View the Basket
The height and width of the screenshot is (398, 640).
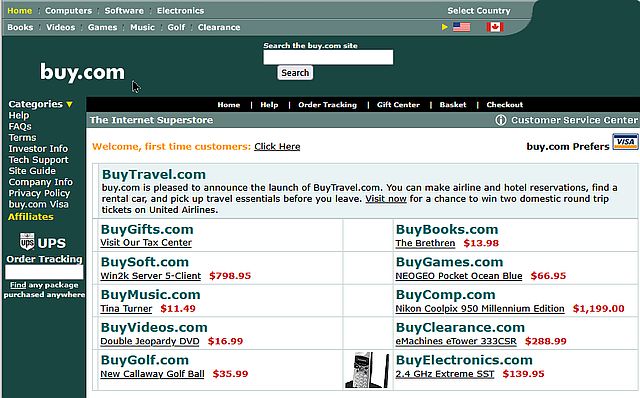tap(453, 105)
